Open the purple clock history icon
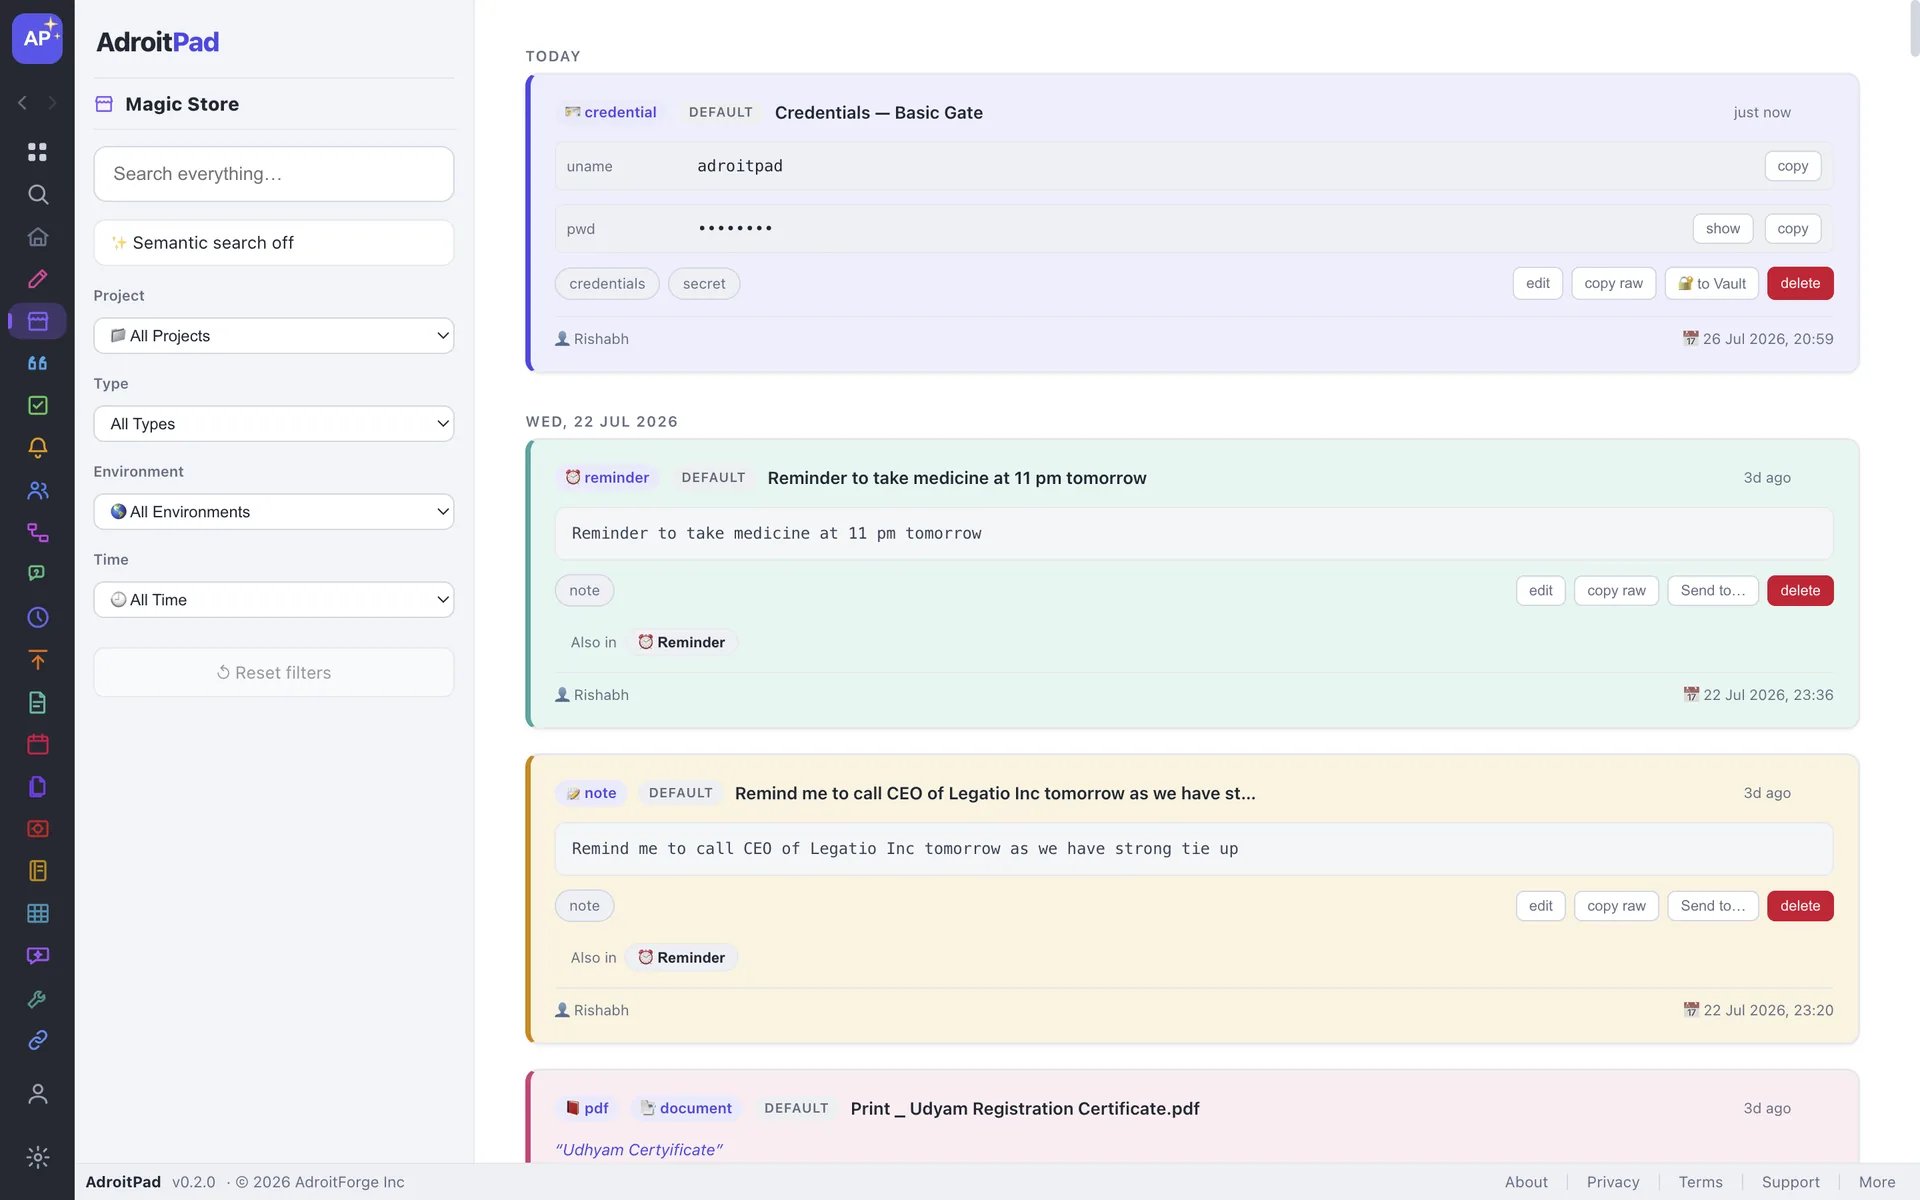1920x1200 pixels. (37, 617)
